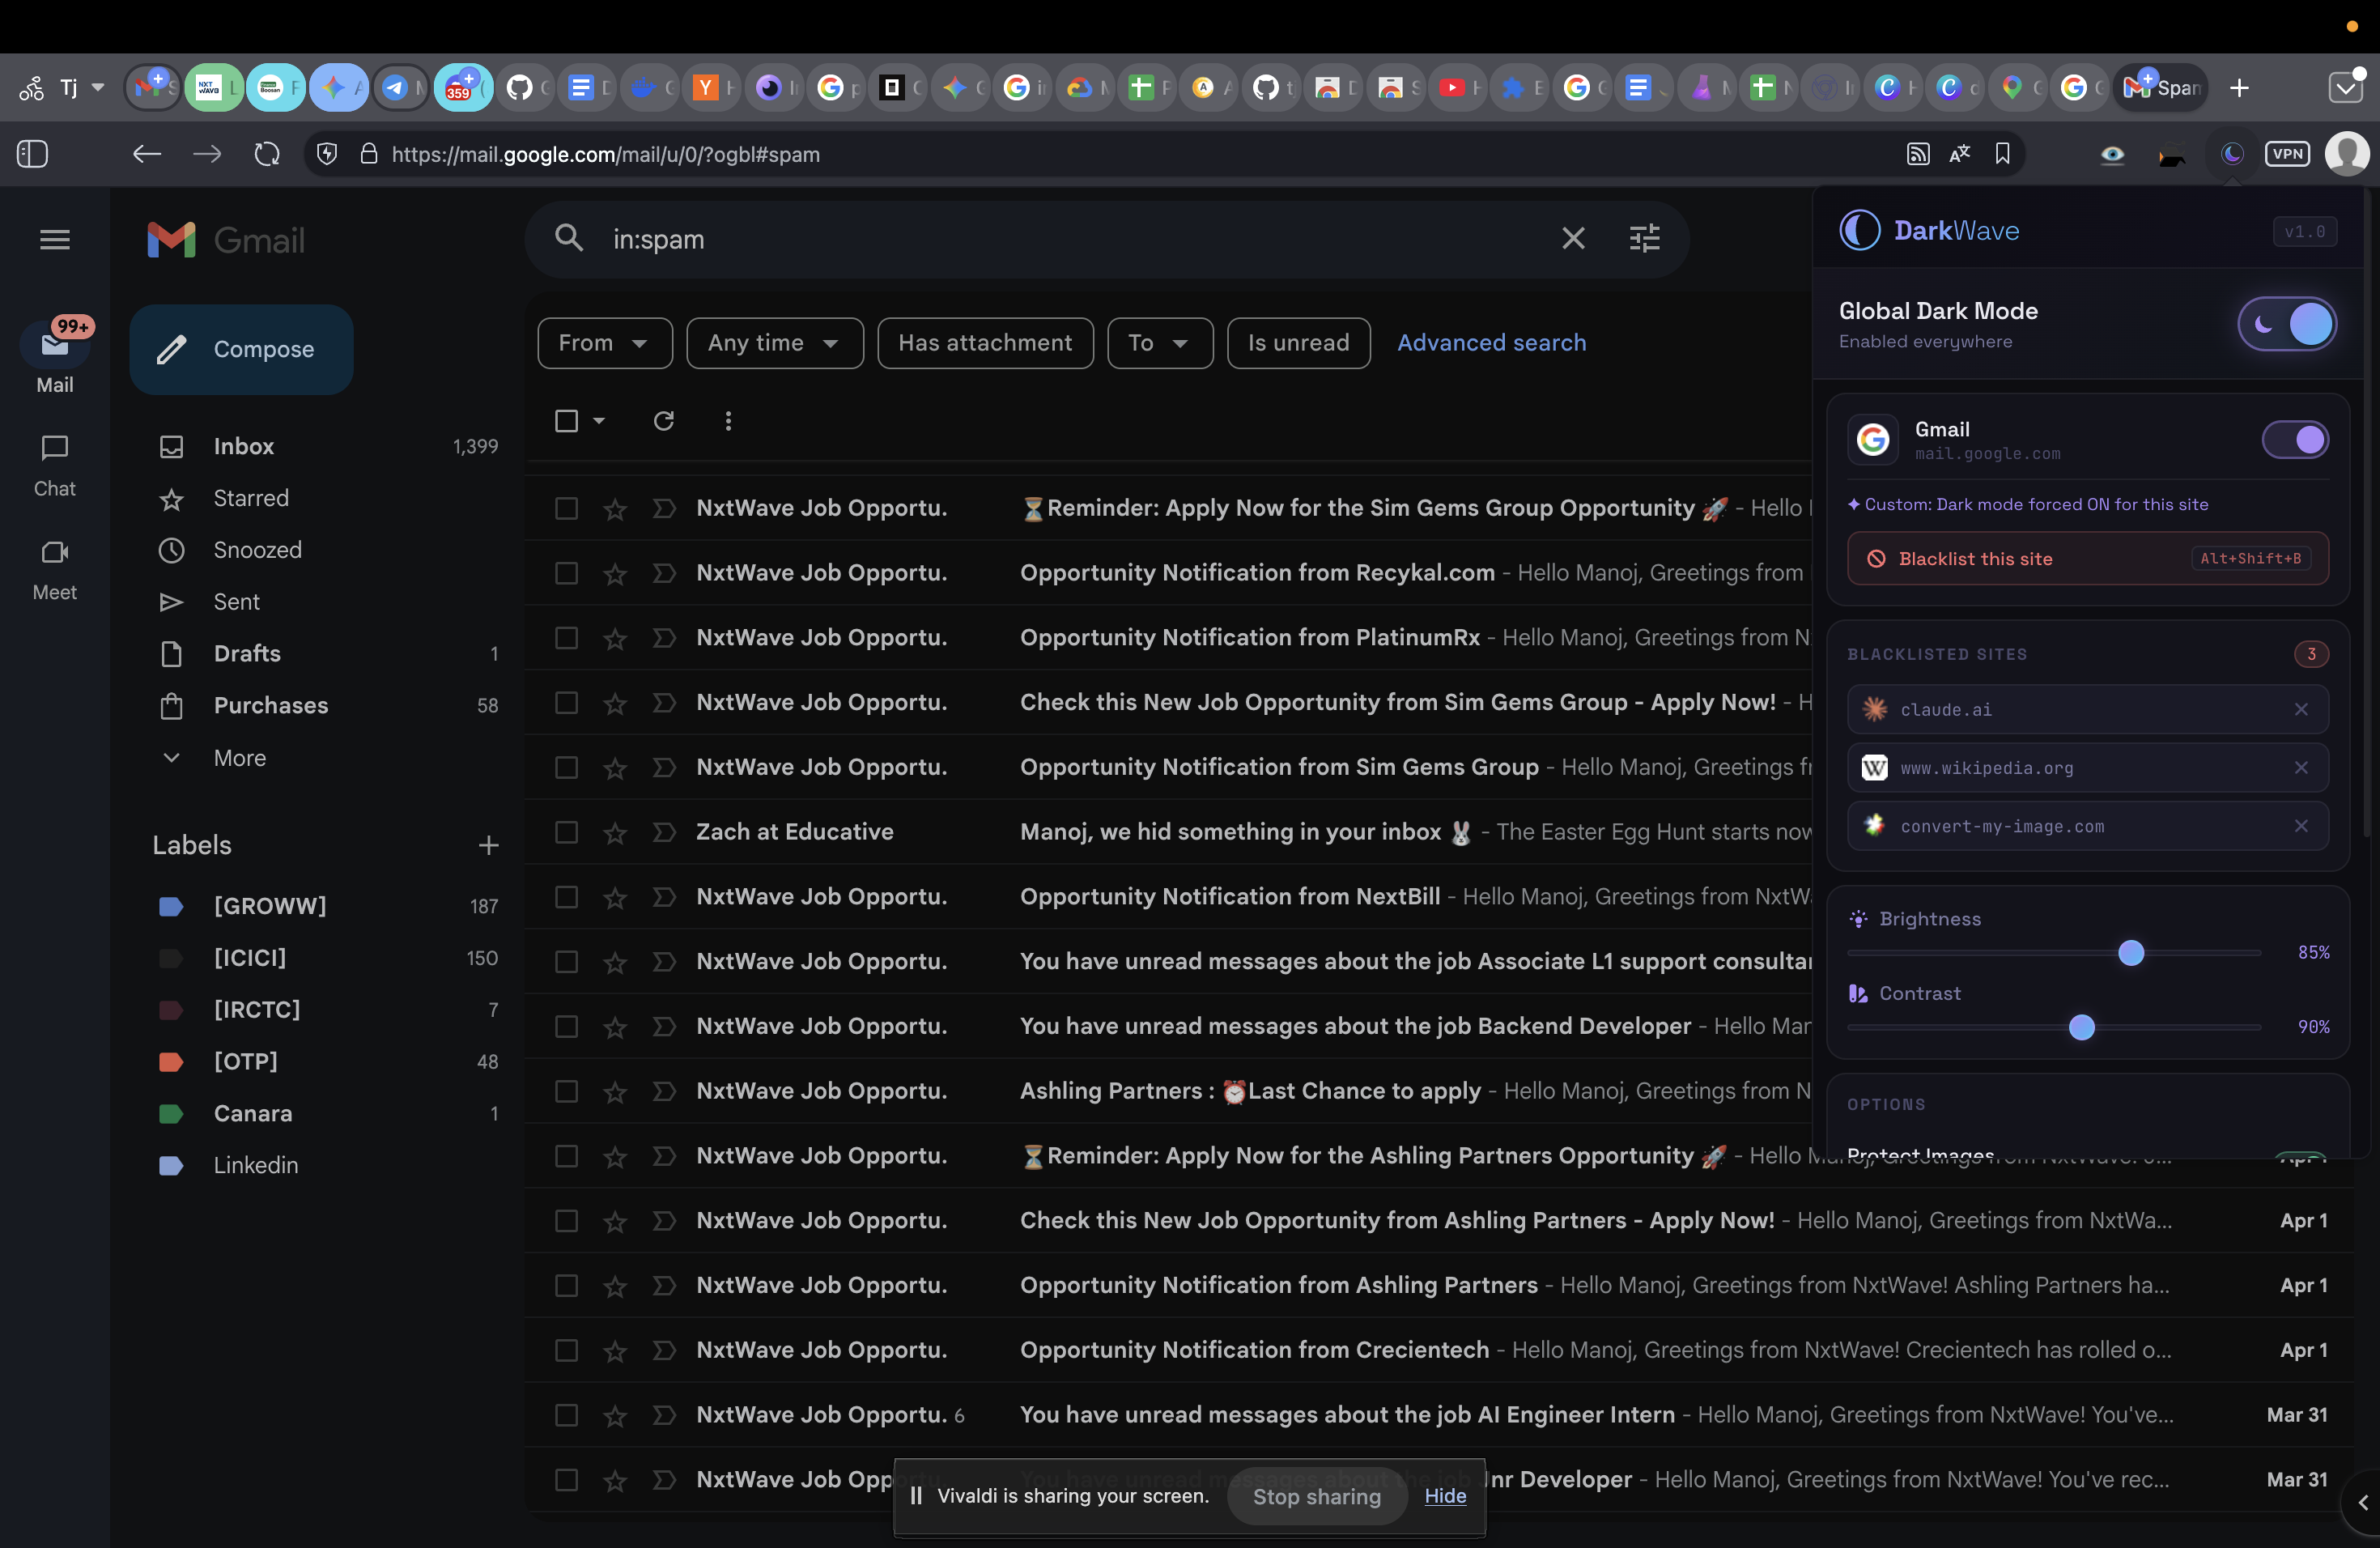
Task: Blacklist this site in DarkWave
Action: pyautogui.click(x=2086, y=558)
